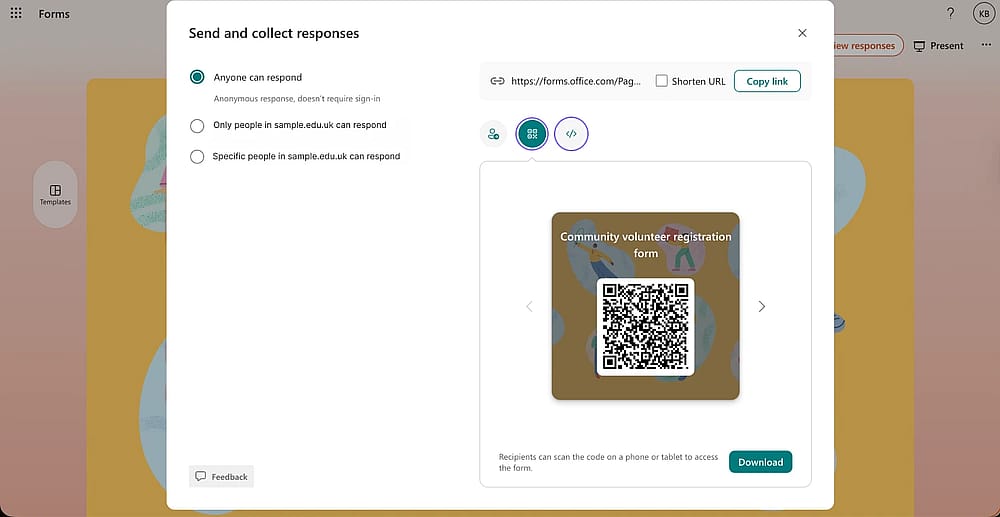
Task: Click Anonymous response, doesn't require sign-in text
Action: coord(297,99)
